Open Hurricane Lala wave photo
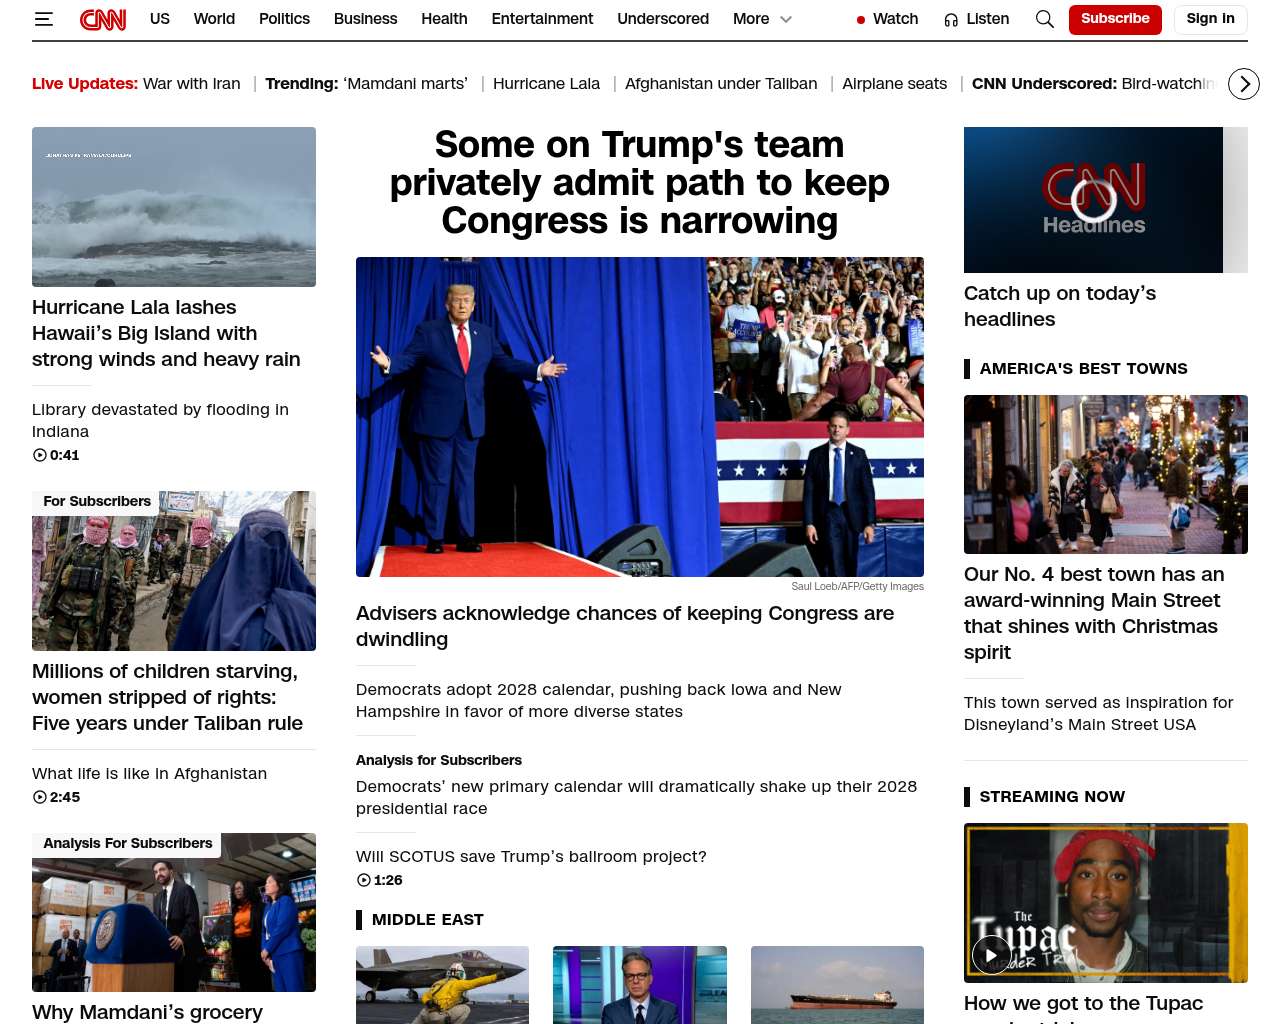The height and width of the screenshot is (1024, 1280). tap(174, 207)
